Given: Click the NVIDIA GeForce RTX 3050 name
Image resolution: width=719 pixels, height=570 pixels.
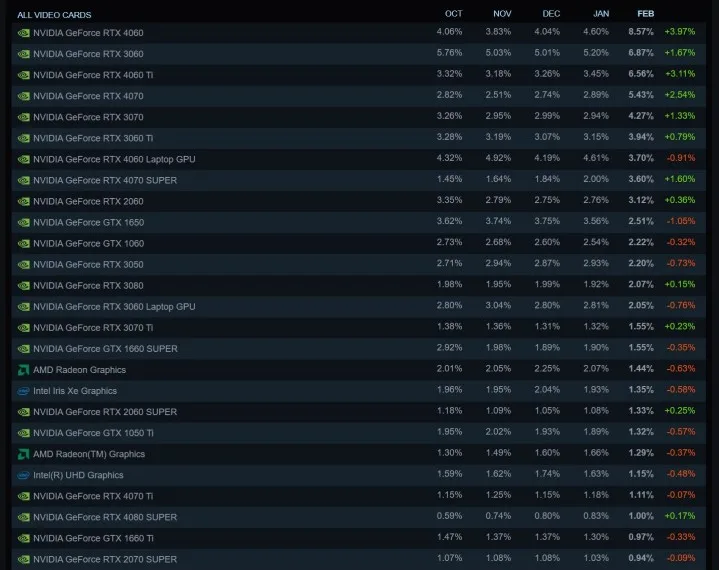Looking at the screenshot, I should point(88,265).
